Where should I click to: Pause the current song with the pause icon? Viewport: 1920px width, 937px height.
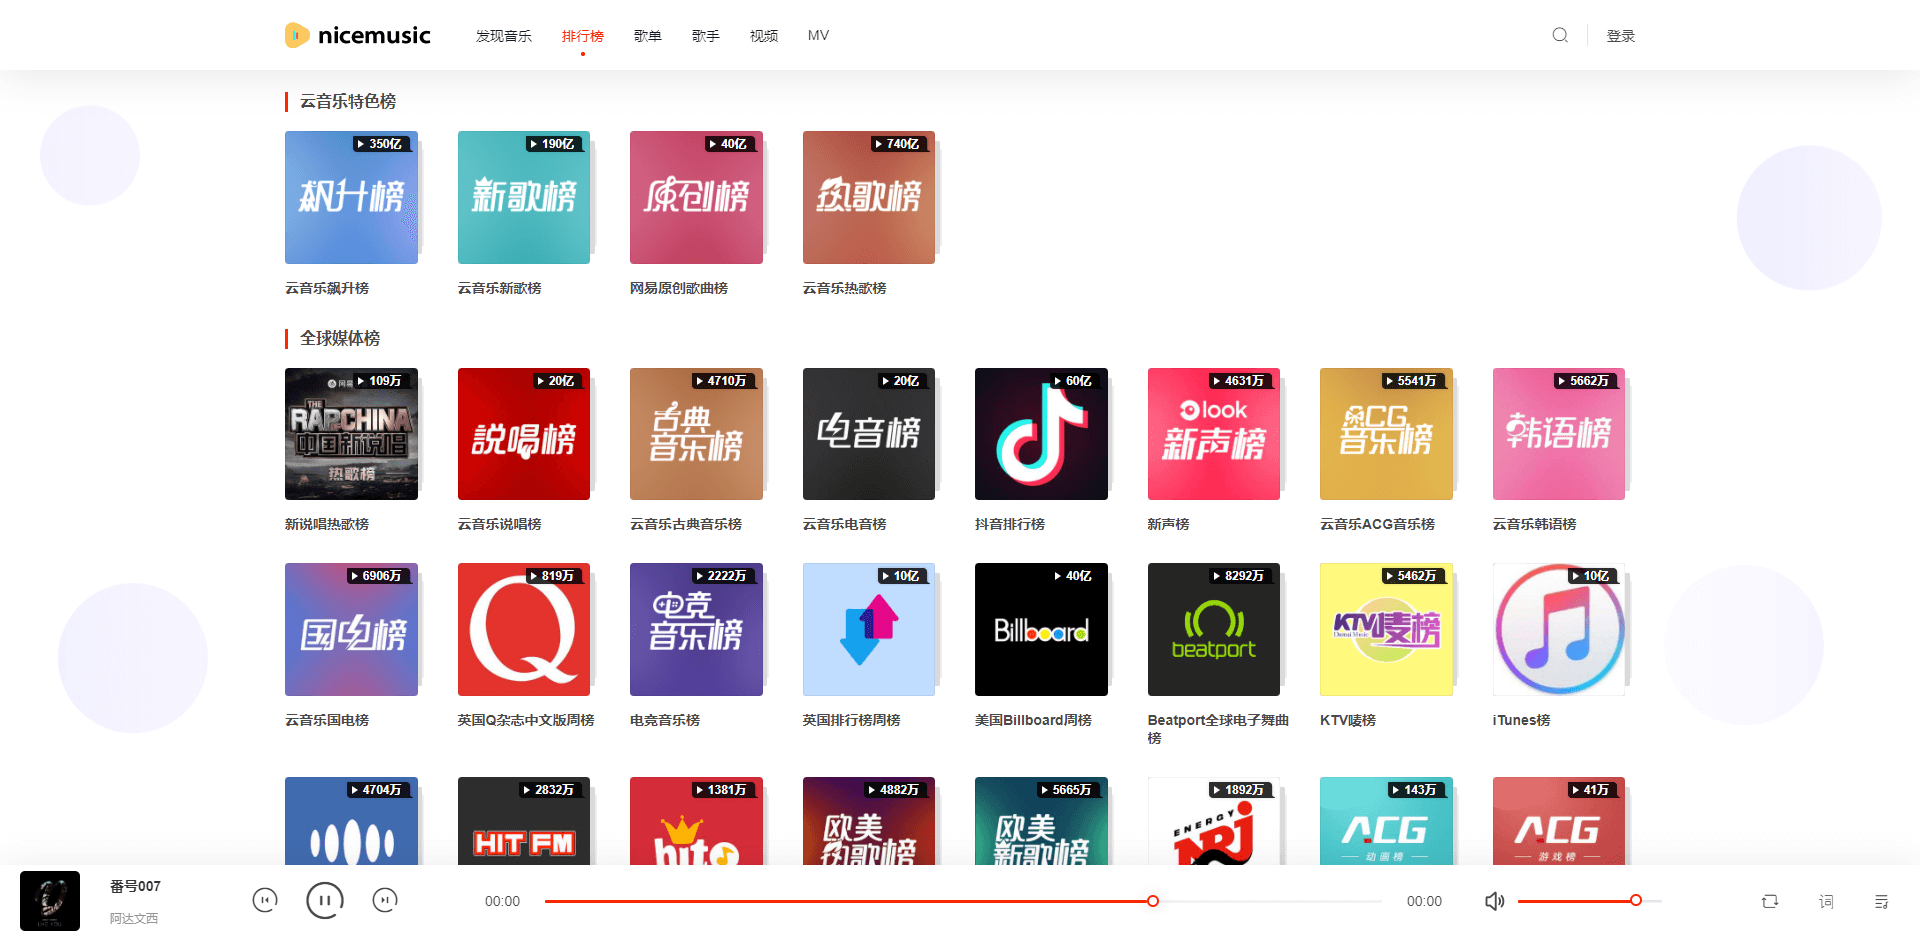pyautogui.click(x=324, y=899)
